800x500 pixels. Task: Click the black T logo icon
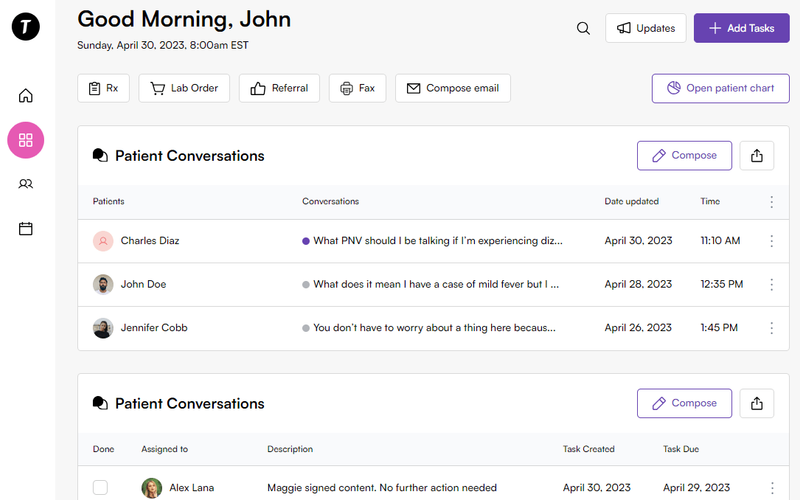26,27
